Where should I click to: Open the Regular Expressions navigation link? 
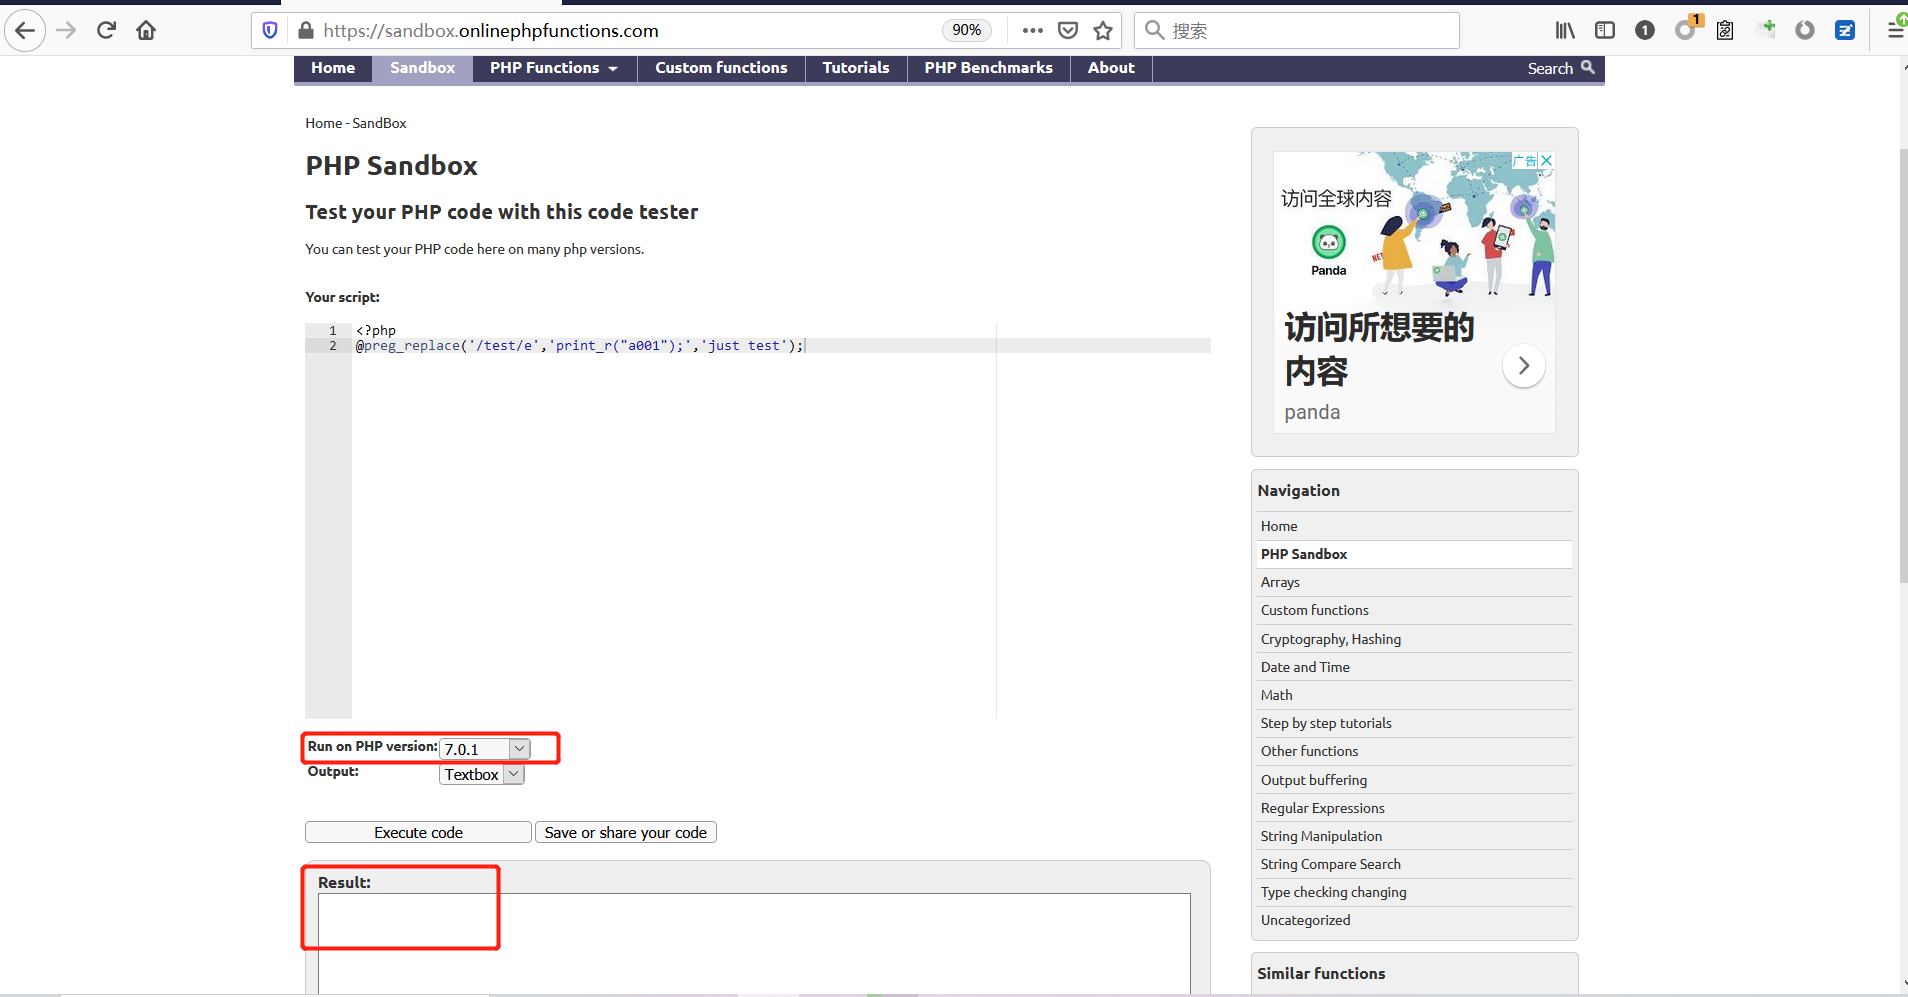1321,808
